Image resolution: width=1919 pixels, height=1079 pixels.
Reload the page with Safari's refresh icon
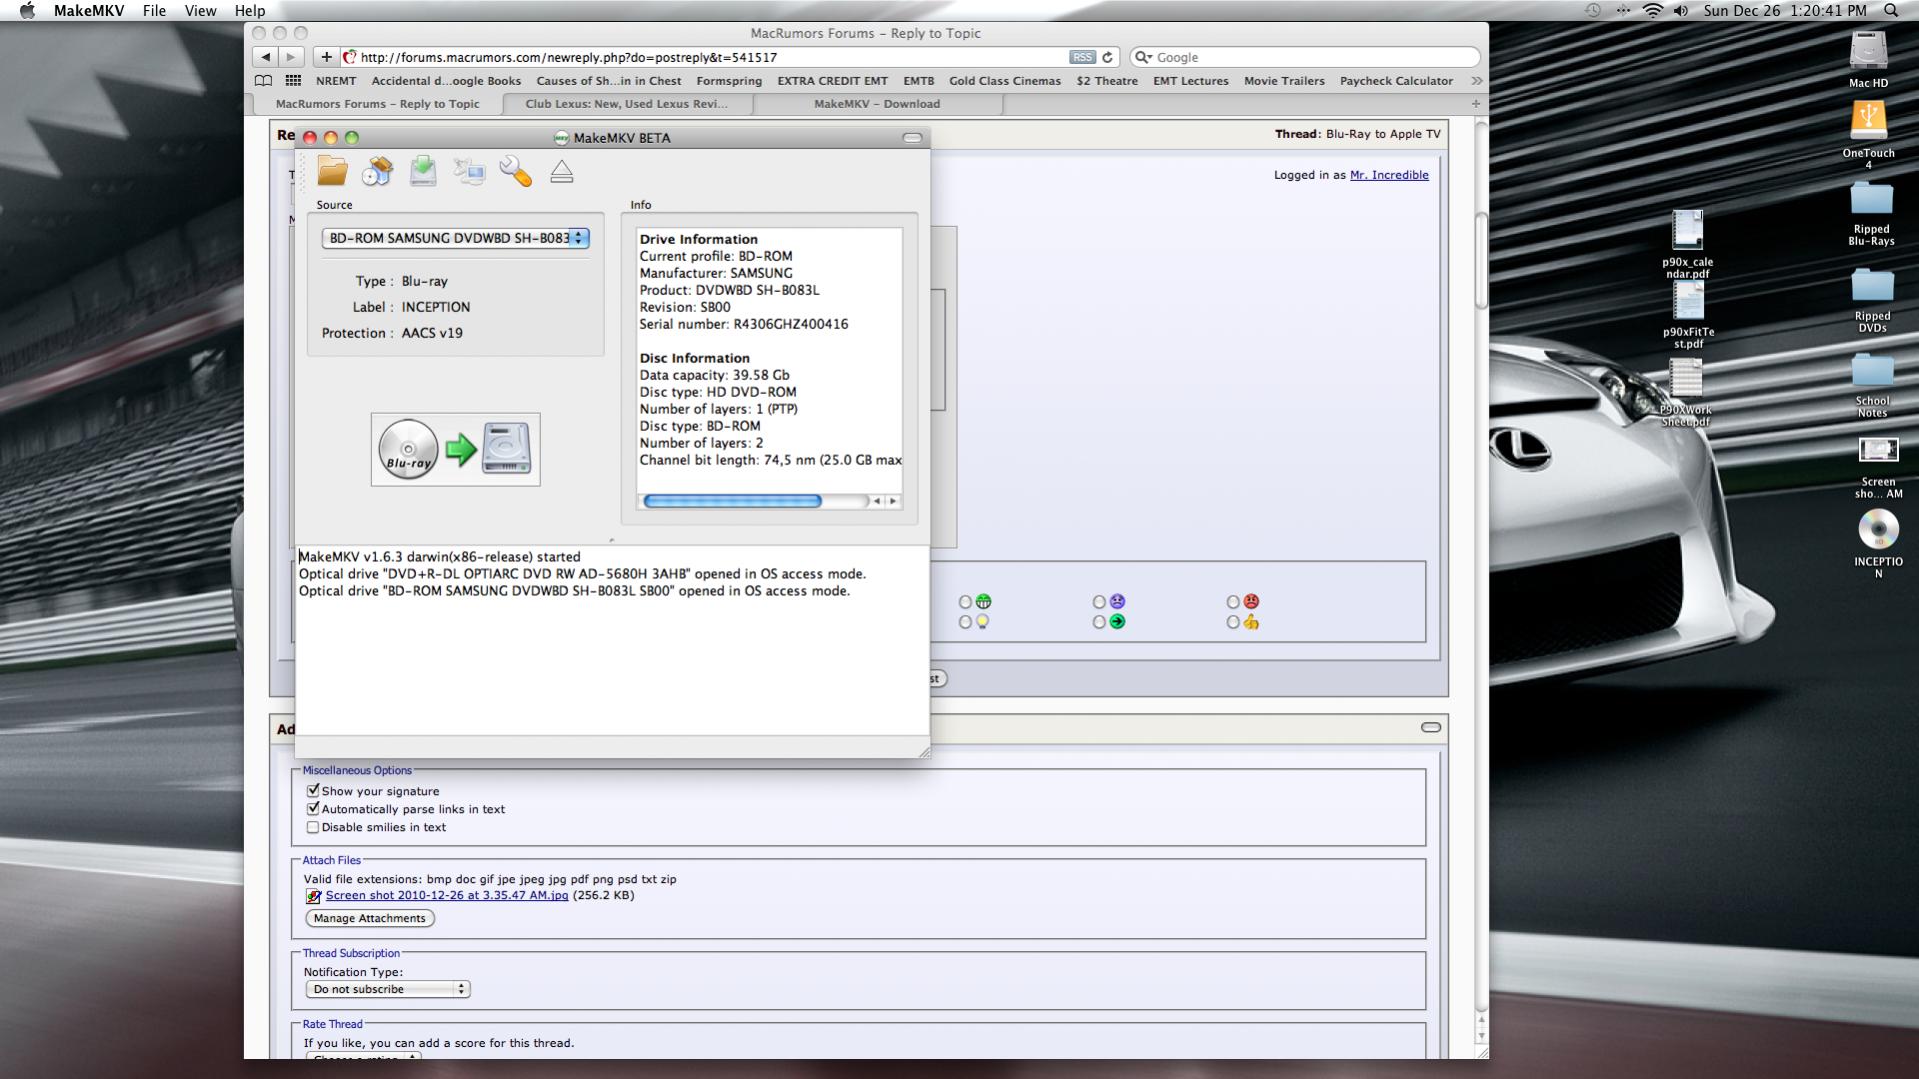pos(1107,57)
